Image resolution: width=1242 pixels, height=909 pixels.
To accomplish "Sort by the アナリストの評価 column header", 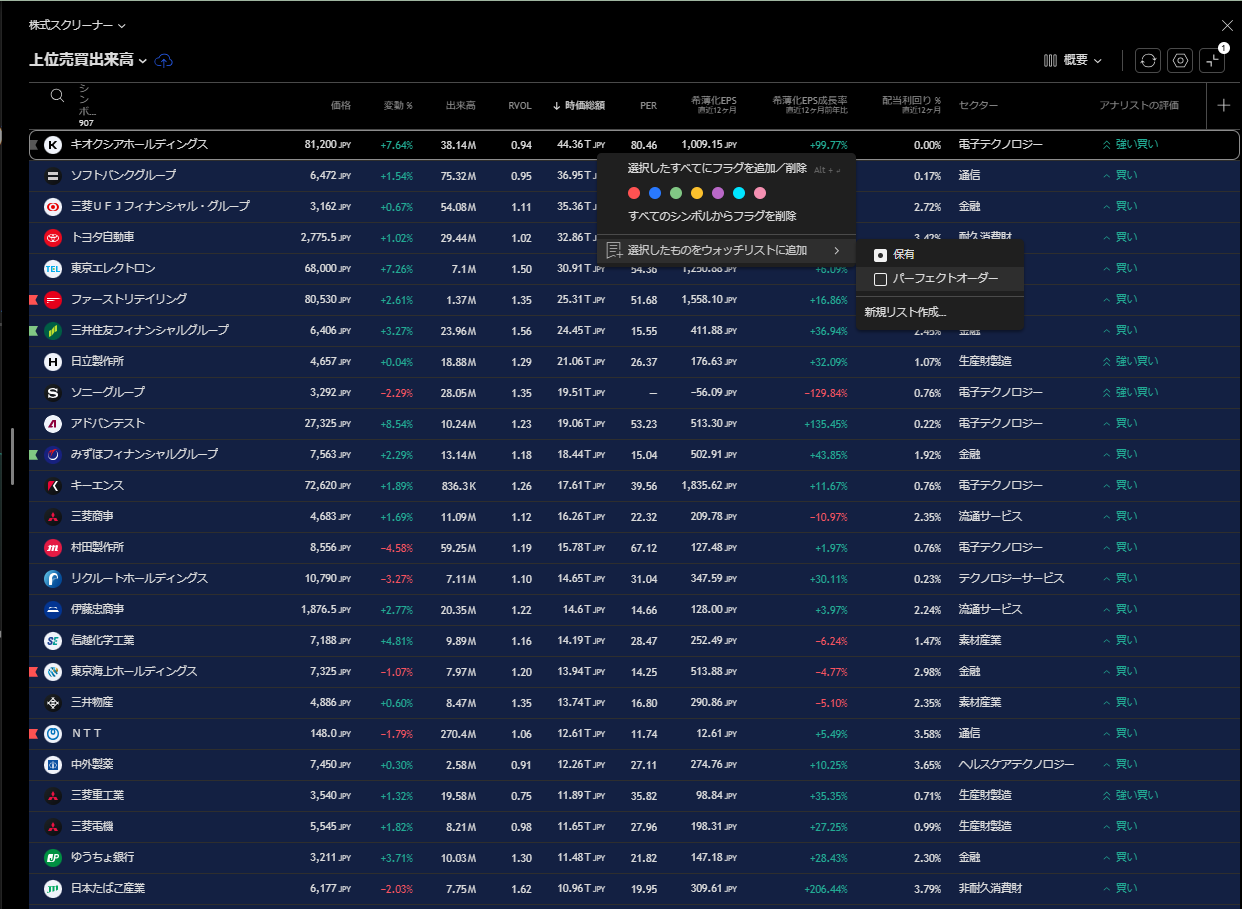I will 1139,105.
